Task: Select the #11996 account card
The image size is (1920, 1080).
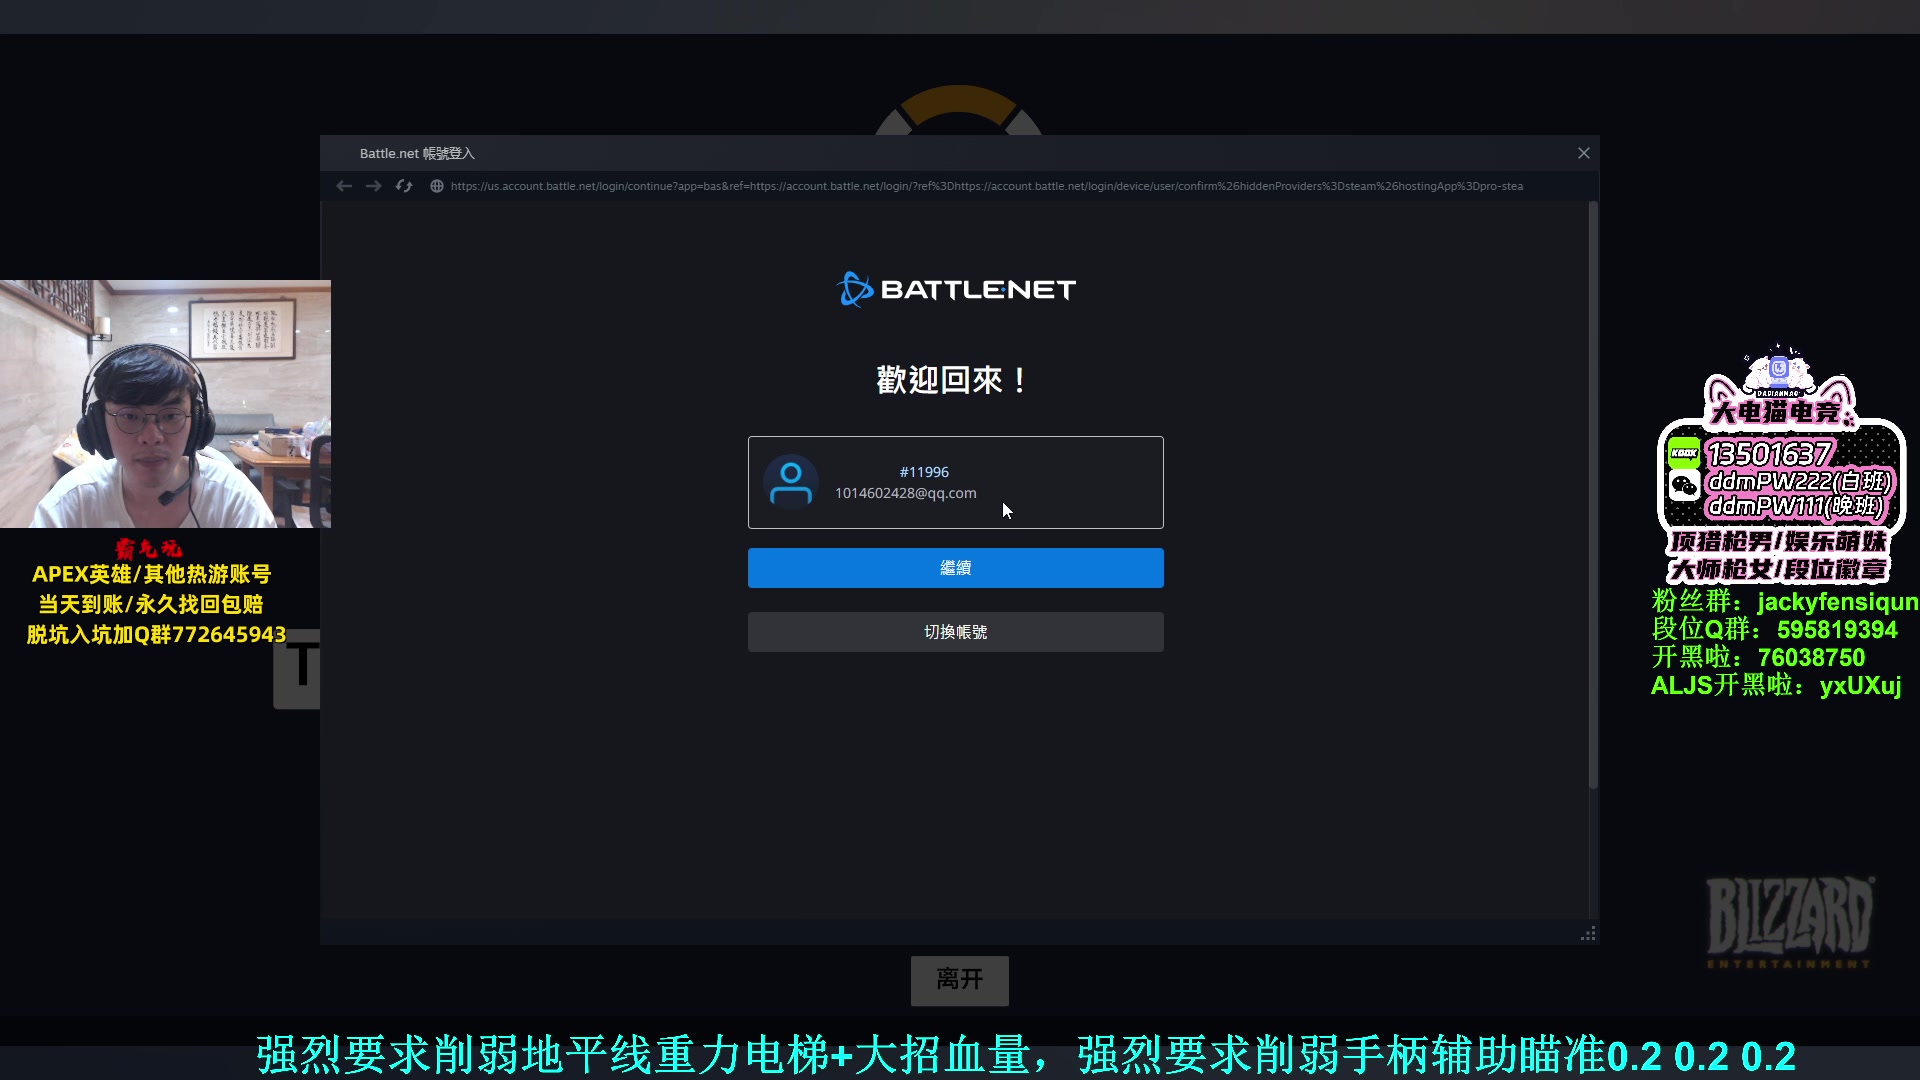Action: click(955, 482)
